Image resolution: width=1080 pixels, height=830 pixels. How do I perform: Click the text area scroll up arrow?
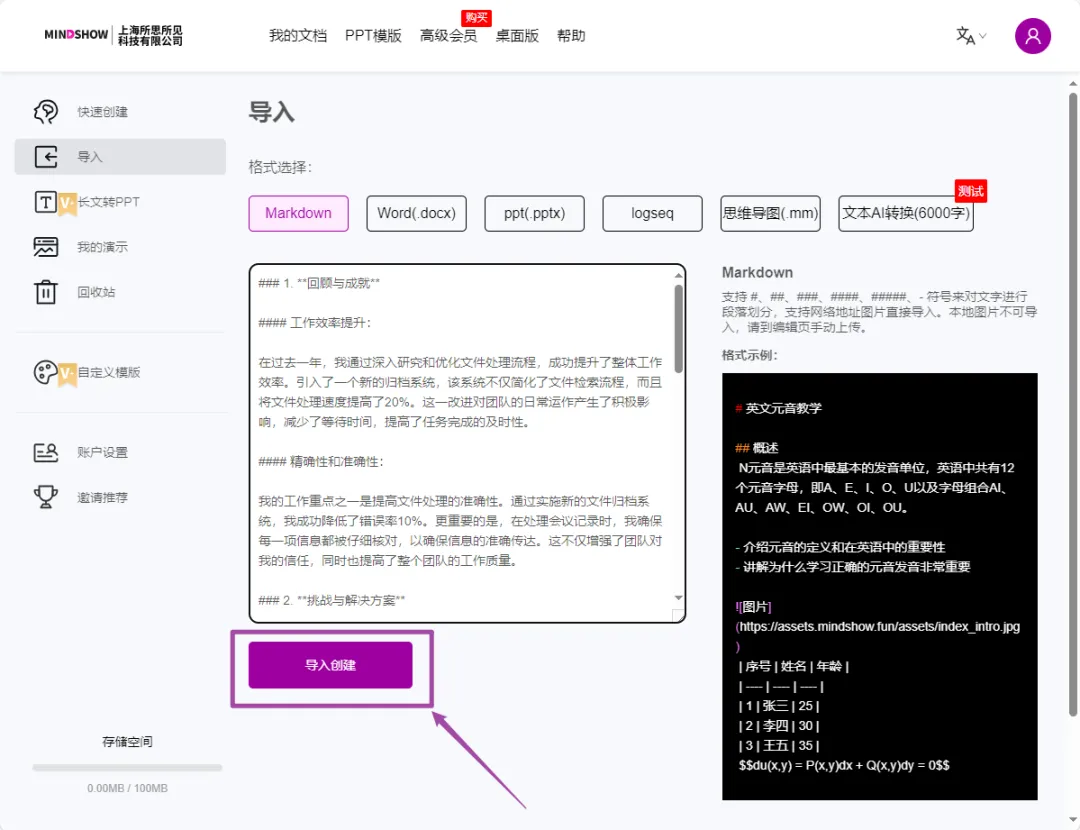pyautogui.click(x=678, y=275)
